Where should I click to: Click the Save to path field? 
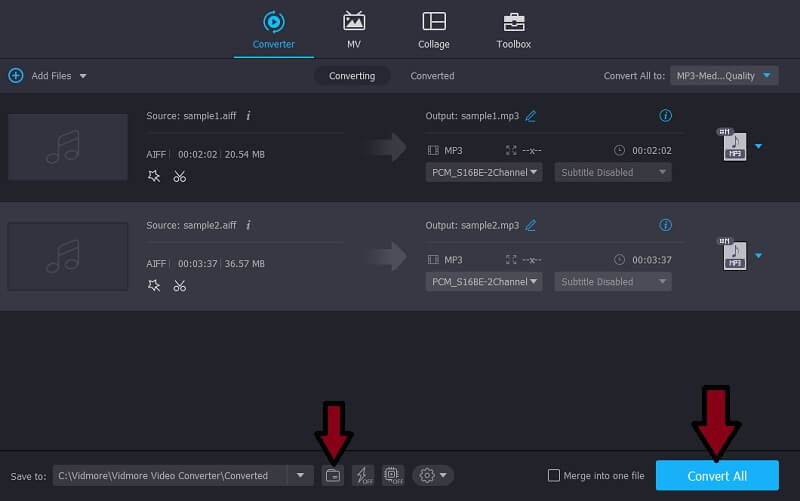tap(170, 476)
